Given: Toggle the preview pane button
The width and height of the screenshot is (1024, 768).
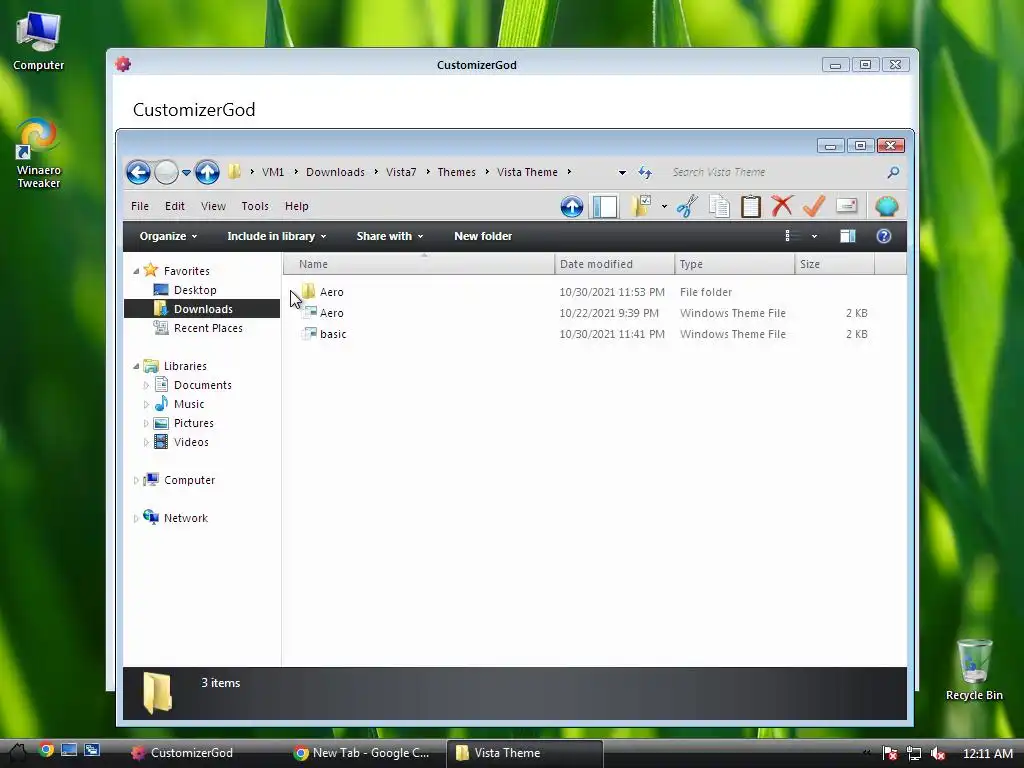Looking at the screenshot, I should pos(848,236).
